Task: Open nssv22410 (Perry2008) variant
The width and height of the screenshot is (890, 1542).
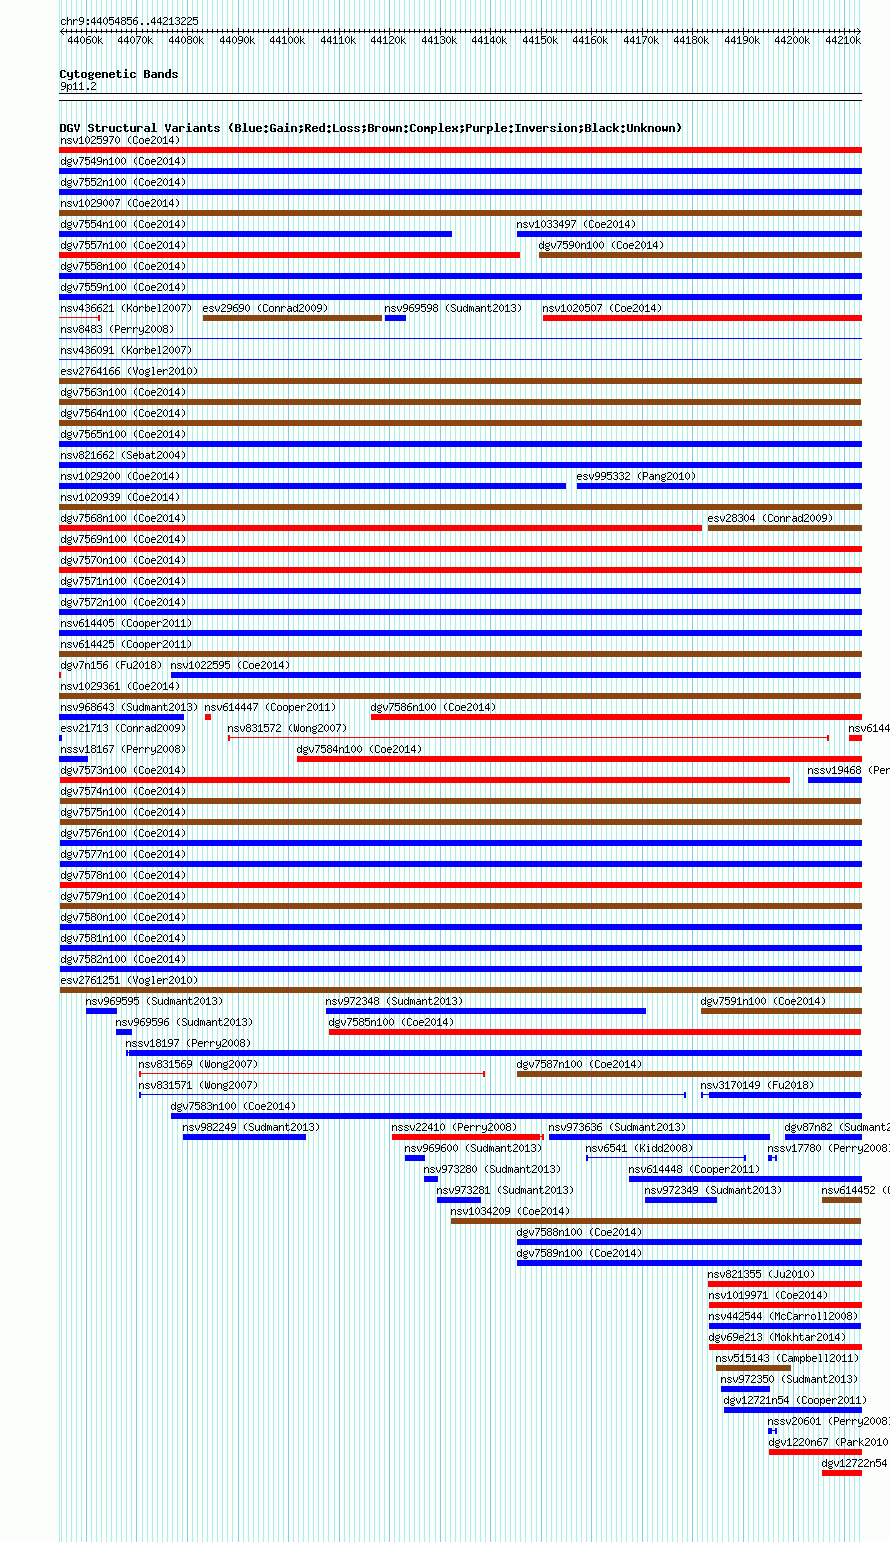Action: (454, 1128)
